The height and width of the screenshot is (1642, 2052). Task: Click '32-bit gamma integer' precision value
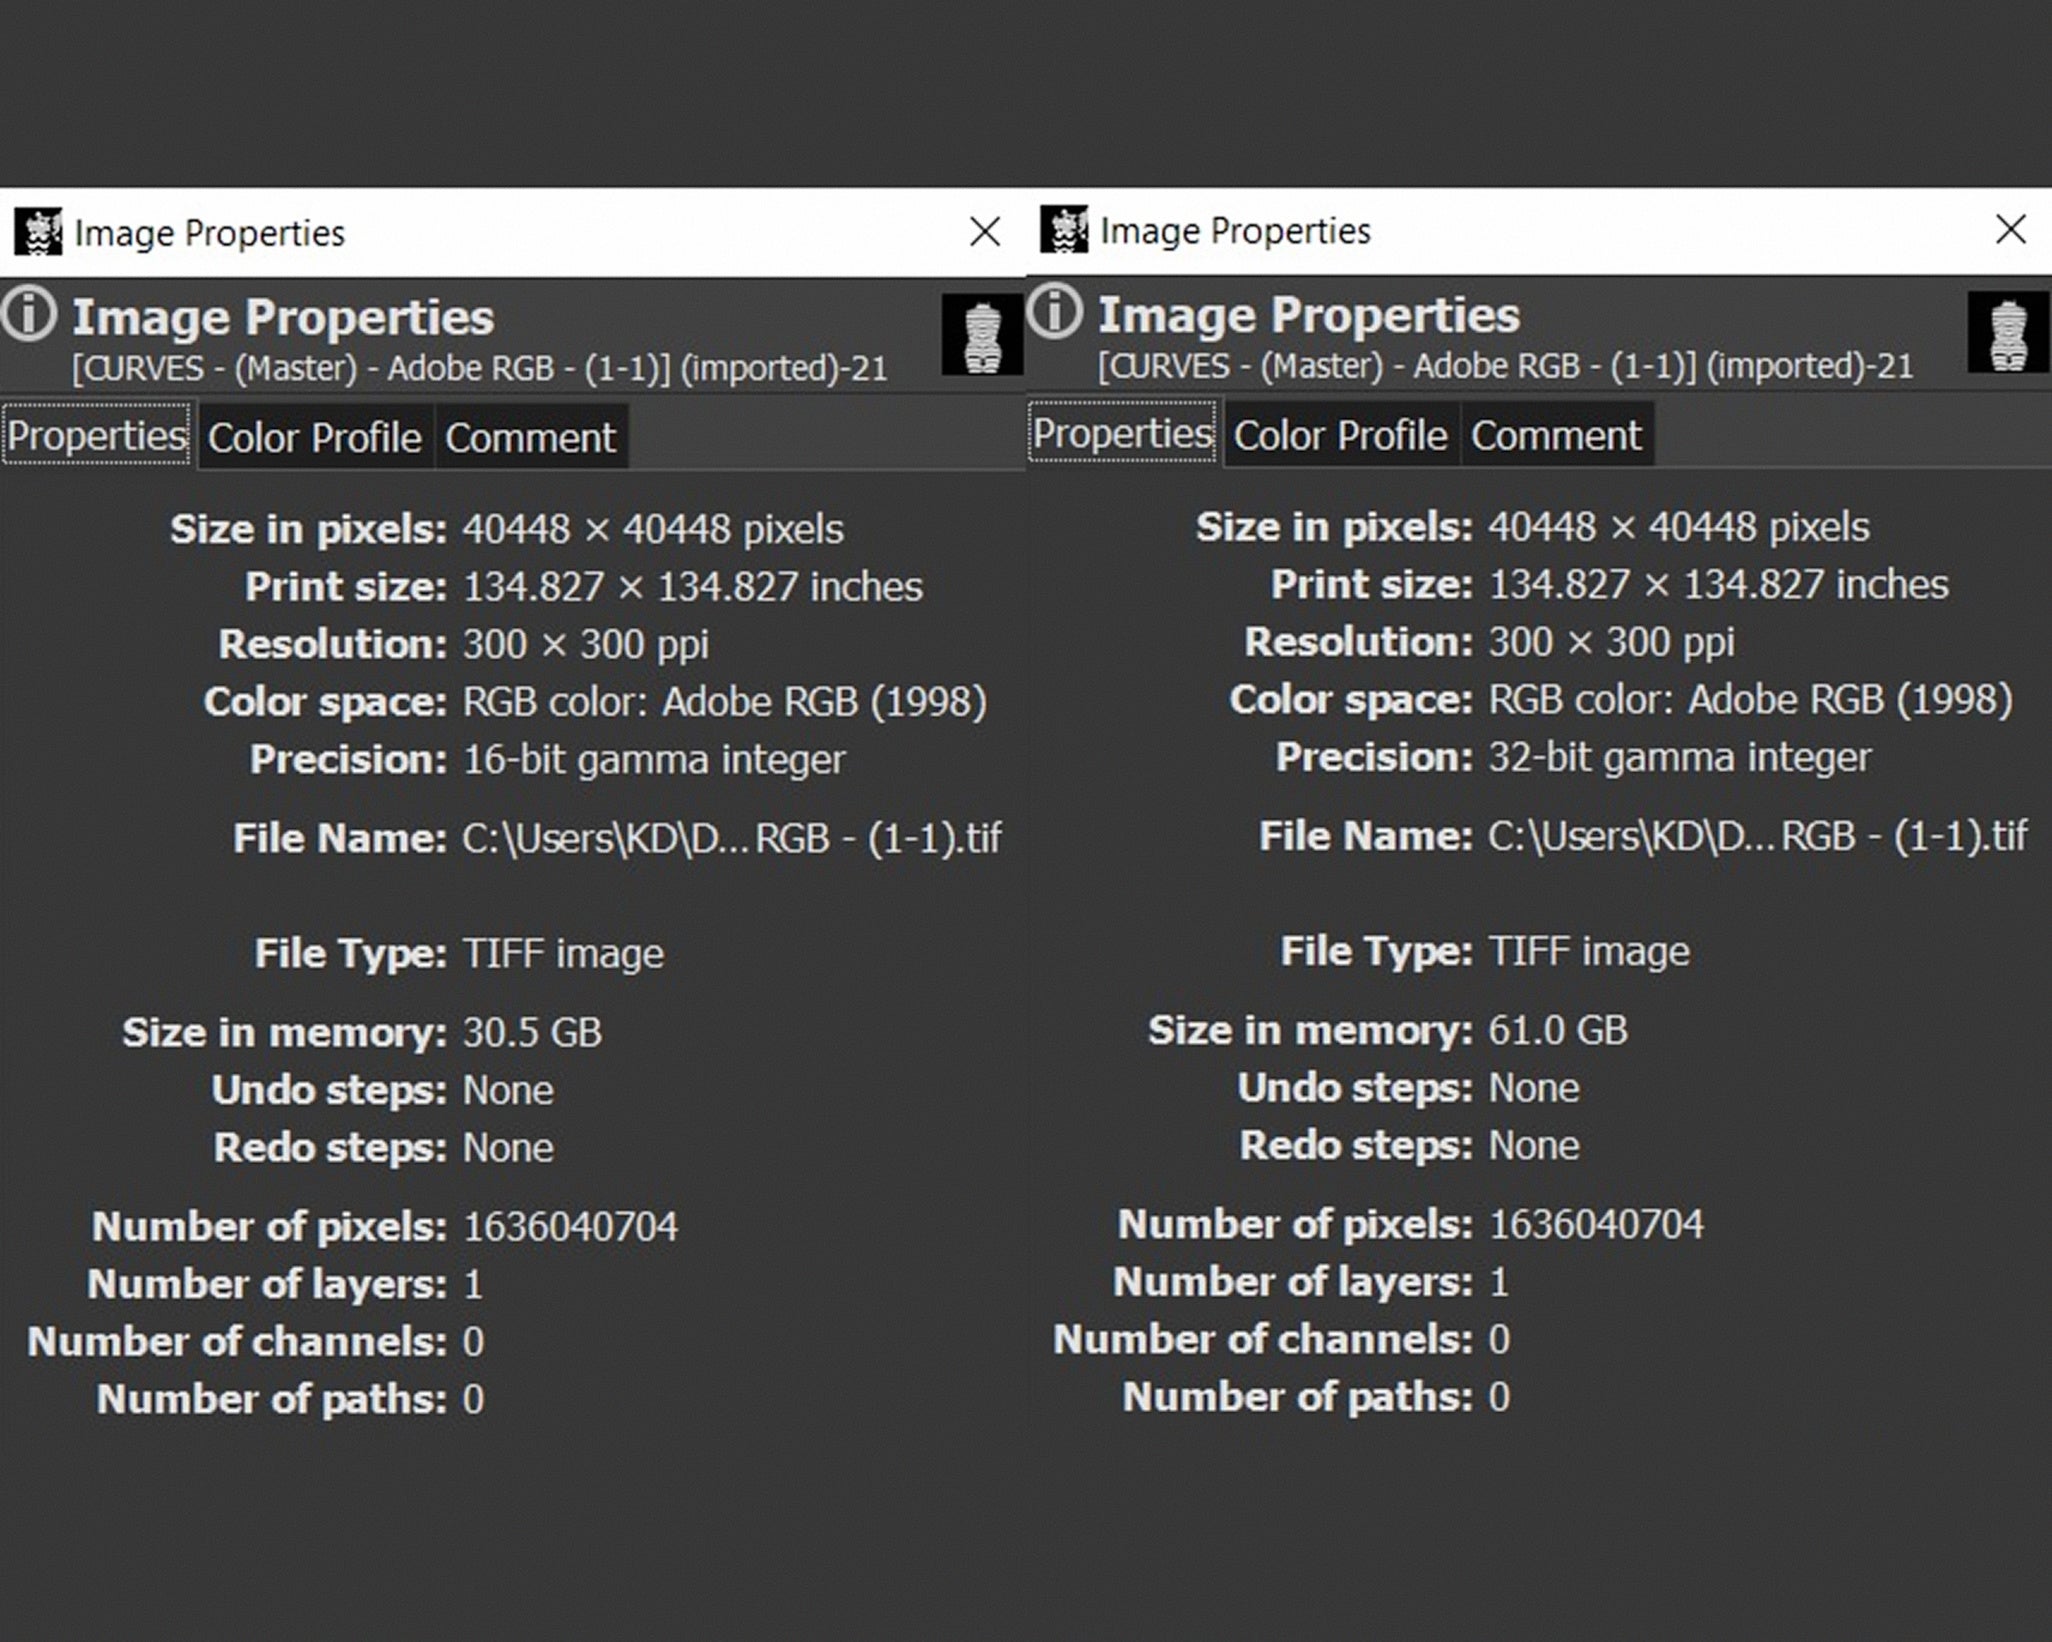coord(1680,757)
